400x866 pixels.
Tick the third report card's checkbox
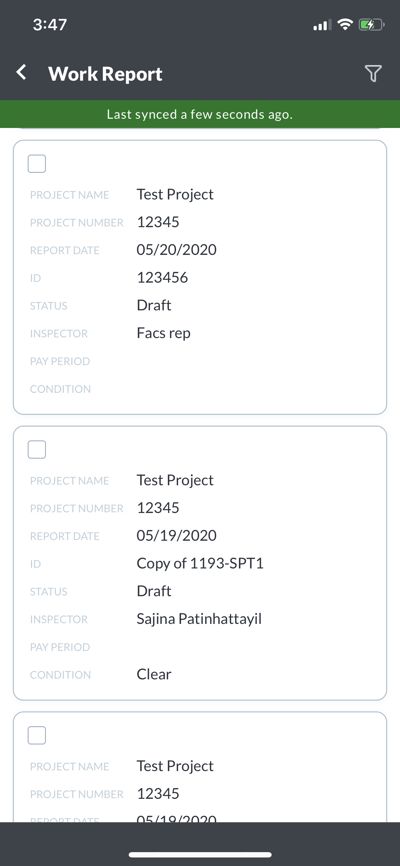click(x=37, y=736)
